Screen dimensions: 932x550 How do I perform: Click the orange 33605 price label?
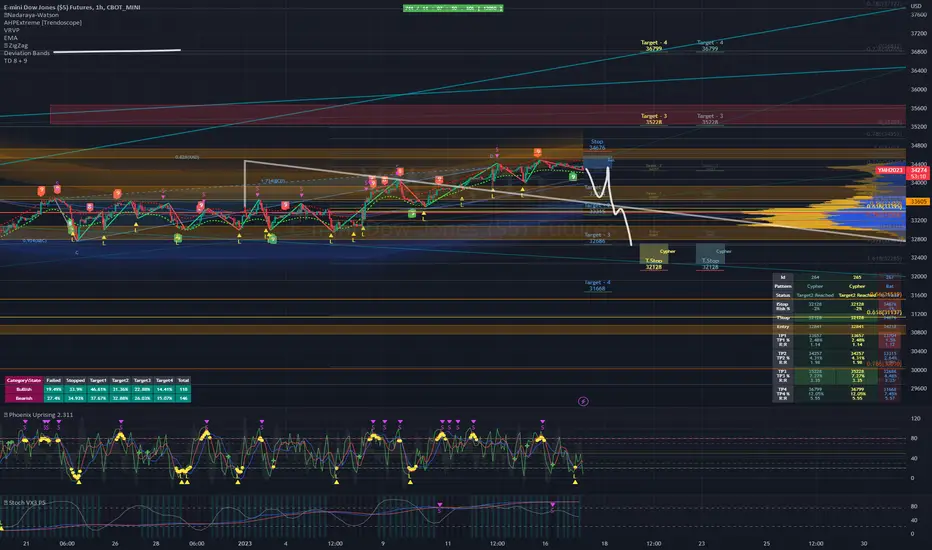(x=918, y=202)
